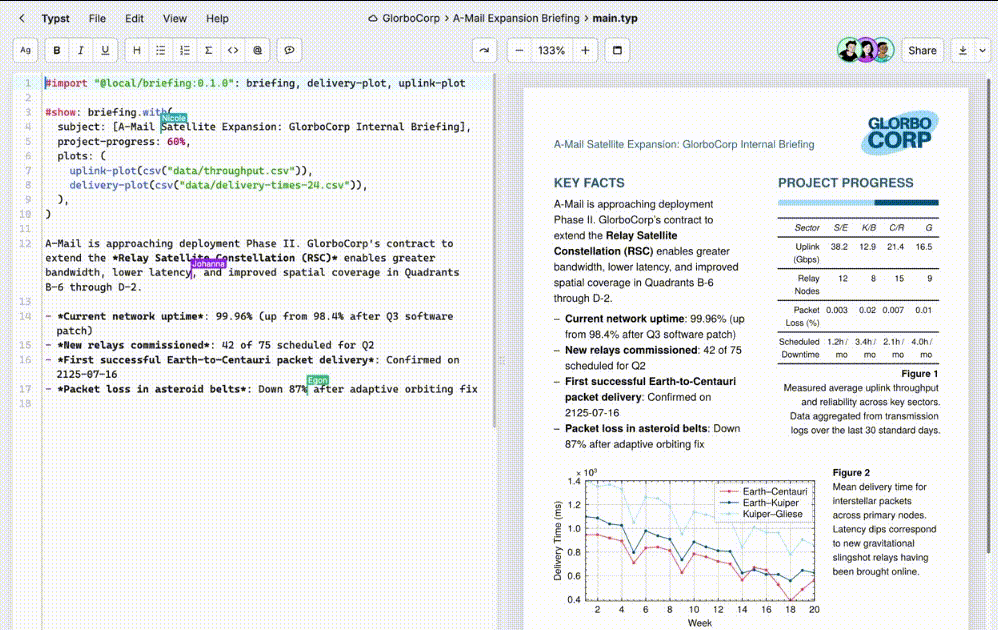Click the Share button
The image size is (998, 630).
[921, 50]
